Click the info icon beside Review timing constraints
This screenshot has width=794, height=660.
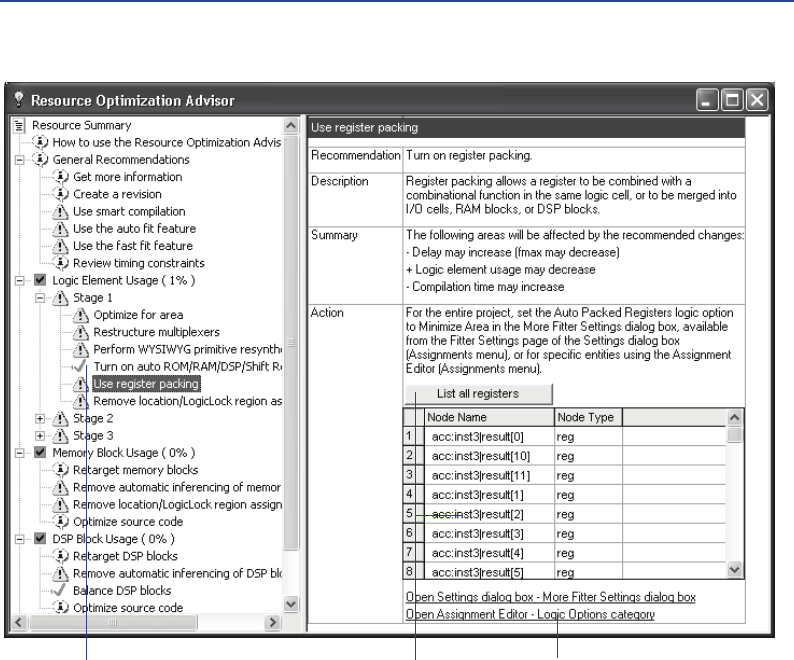pyautogui.click(x=61, y=263)
